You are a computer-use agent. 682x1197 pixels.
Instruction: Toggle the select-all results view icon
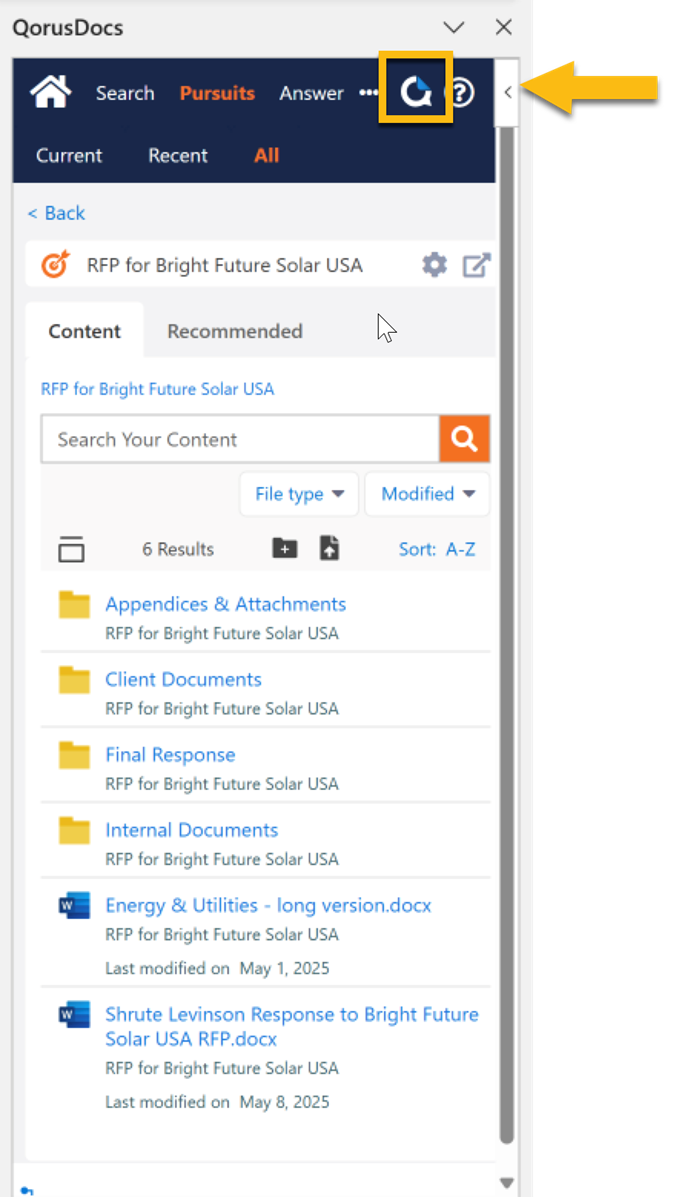(71, 549)
